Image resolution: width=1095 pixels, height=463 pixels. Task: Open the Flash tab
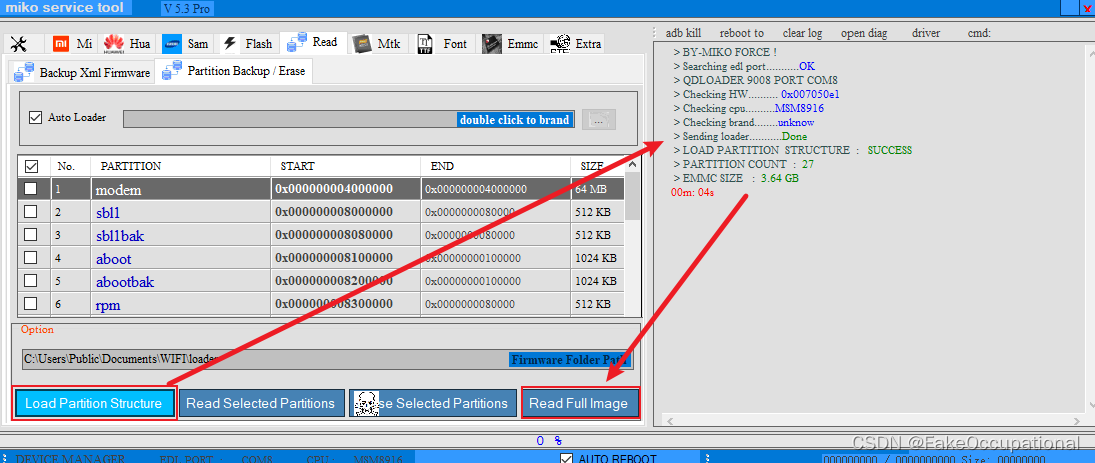click(247, 43)
